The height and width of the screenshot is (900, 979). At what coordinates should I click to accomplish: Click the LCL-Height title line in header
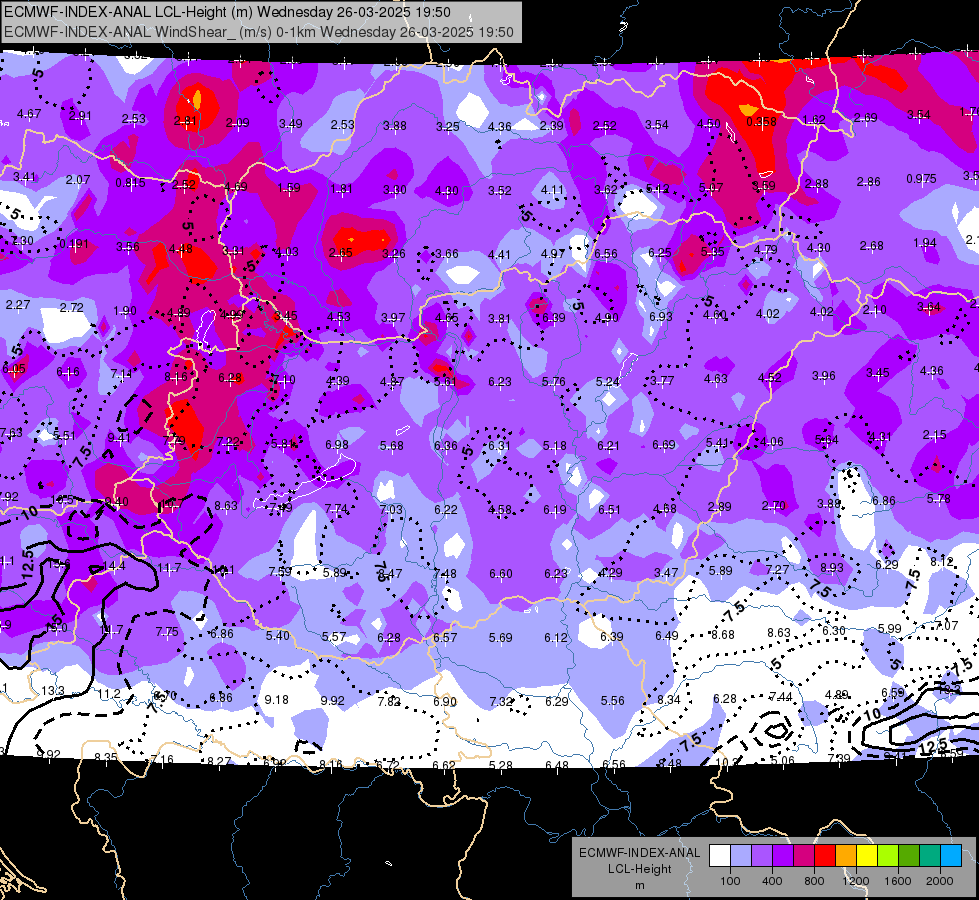point(227,12)
